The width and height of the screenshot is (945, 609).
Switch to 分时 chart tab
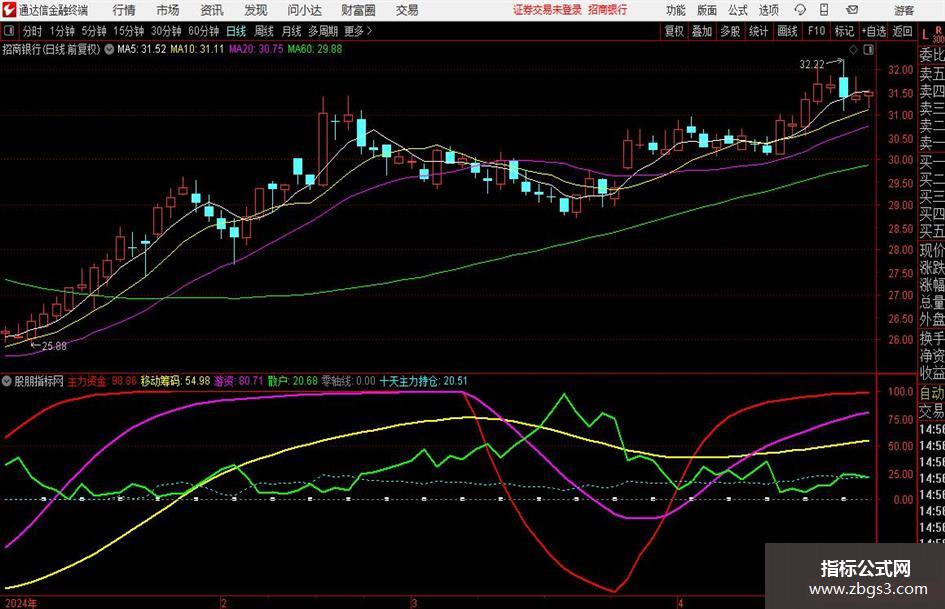click(32, 31)
